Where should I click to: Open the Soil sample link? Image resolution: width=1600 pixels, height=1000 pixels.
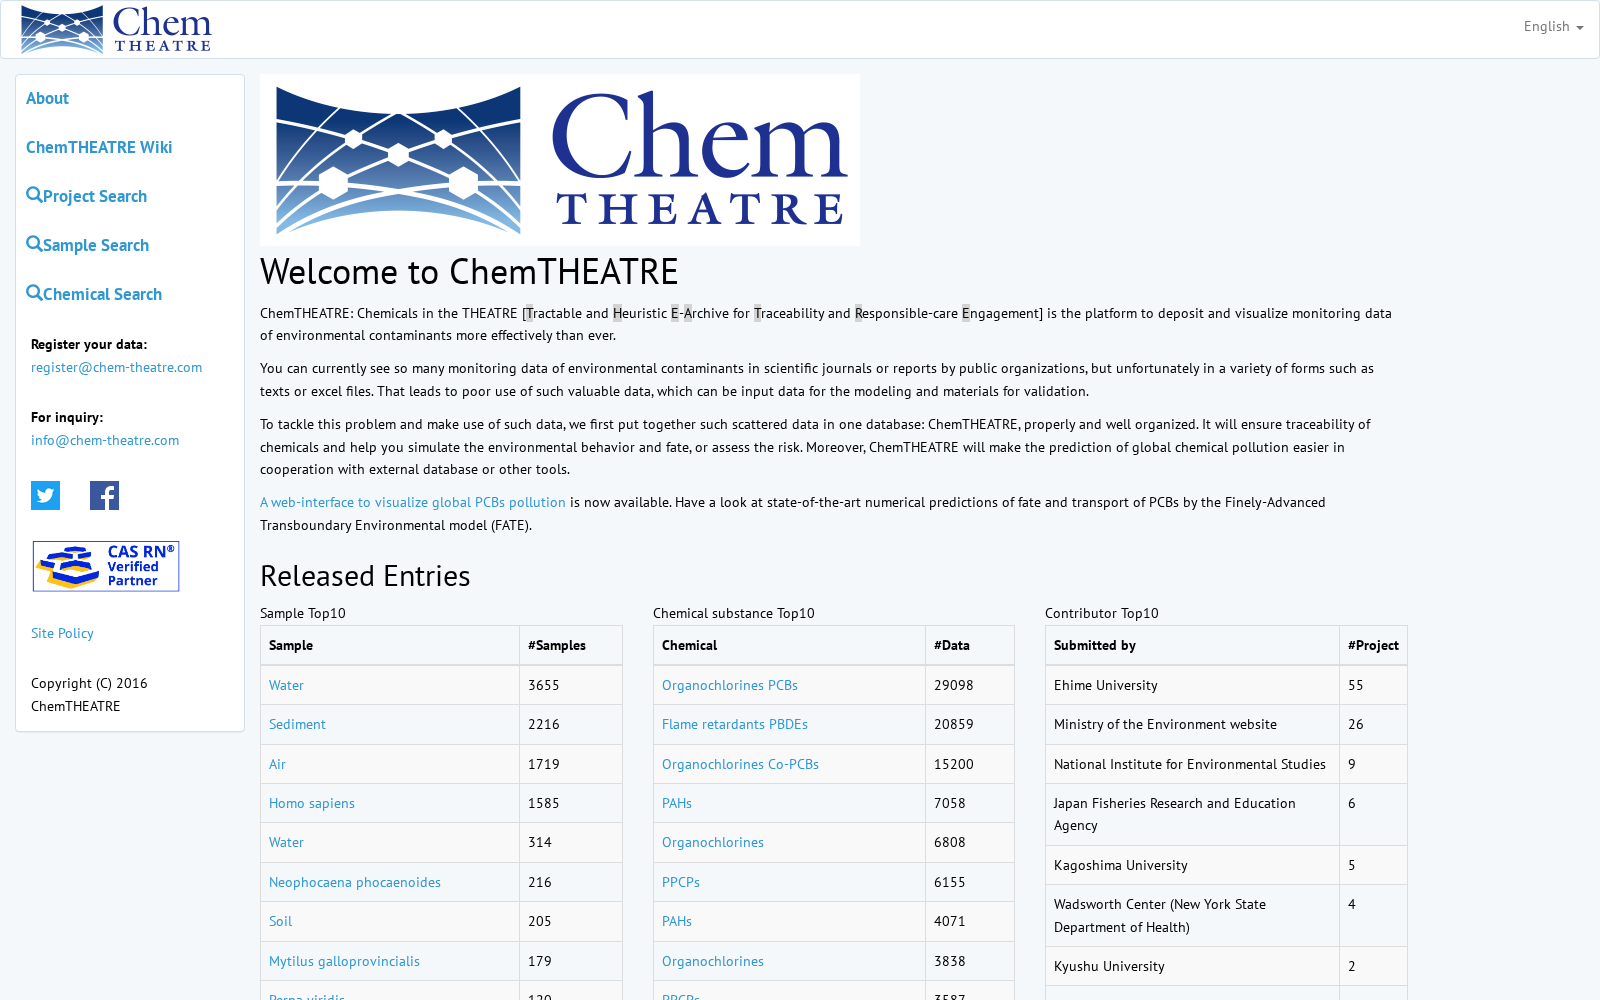pyautogui.click(x=280, y=921)
